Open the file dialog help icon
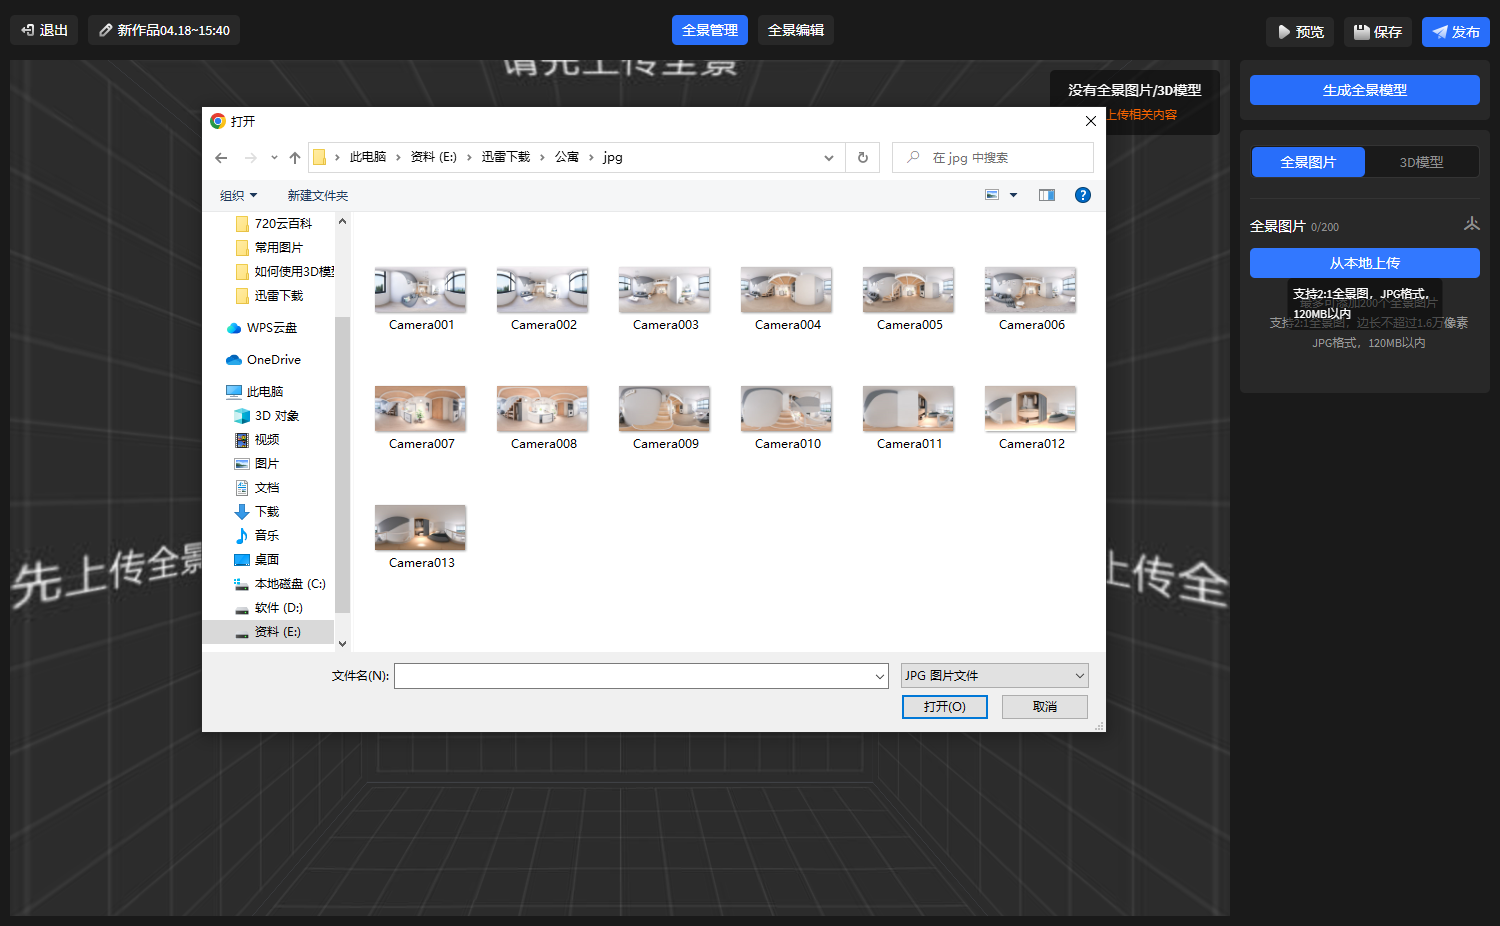1500x926 pixels. pyautogui.click(x=1082, y=195)
